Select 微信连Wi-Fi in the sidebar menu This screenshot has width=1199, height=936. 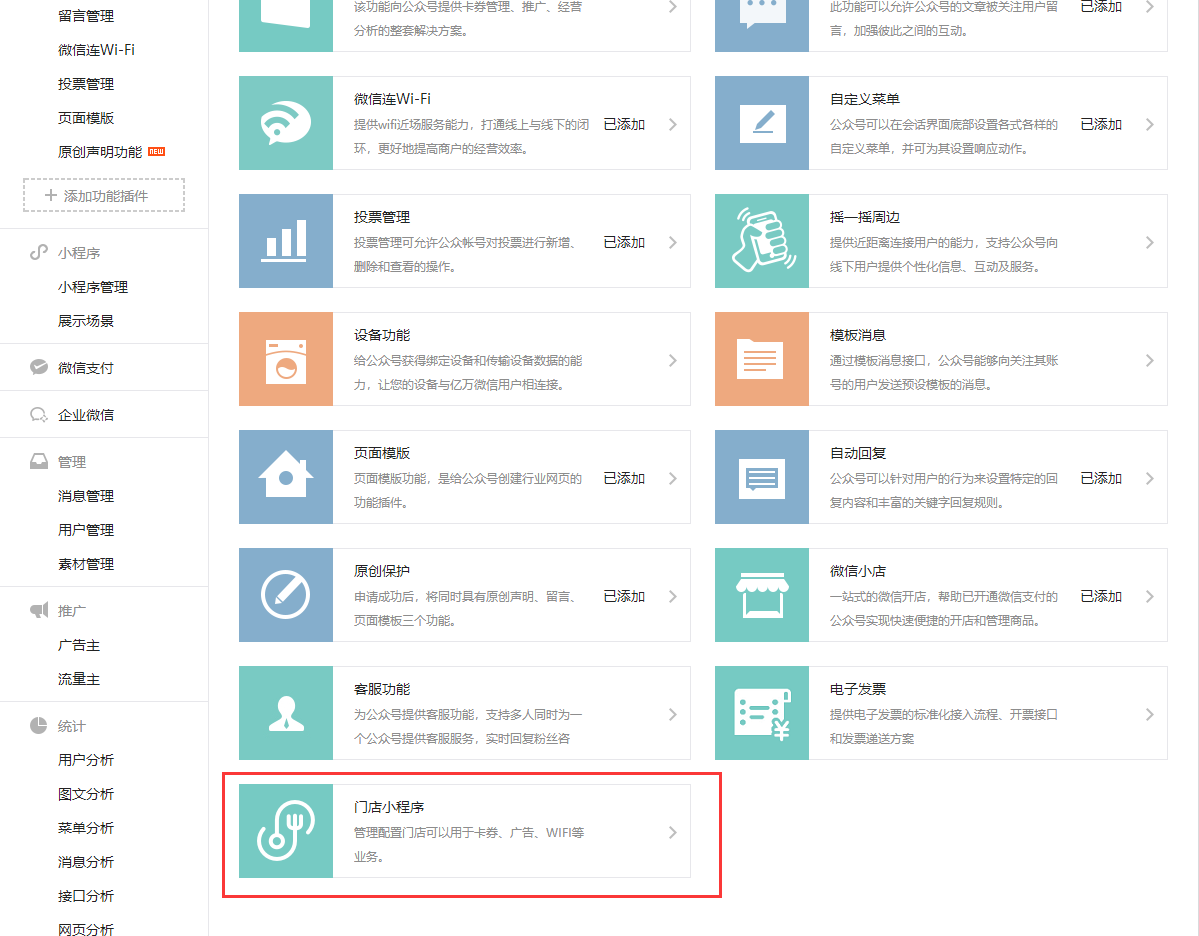(96, 50)
